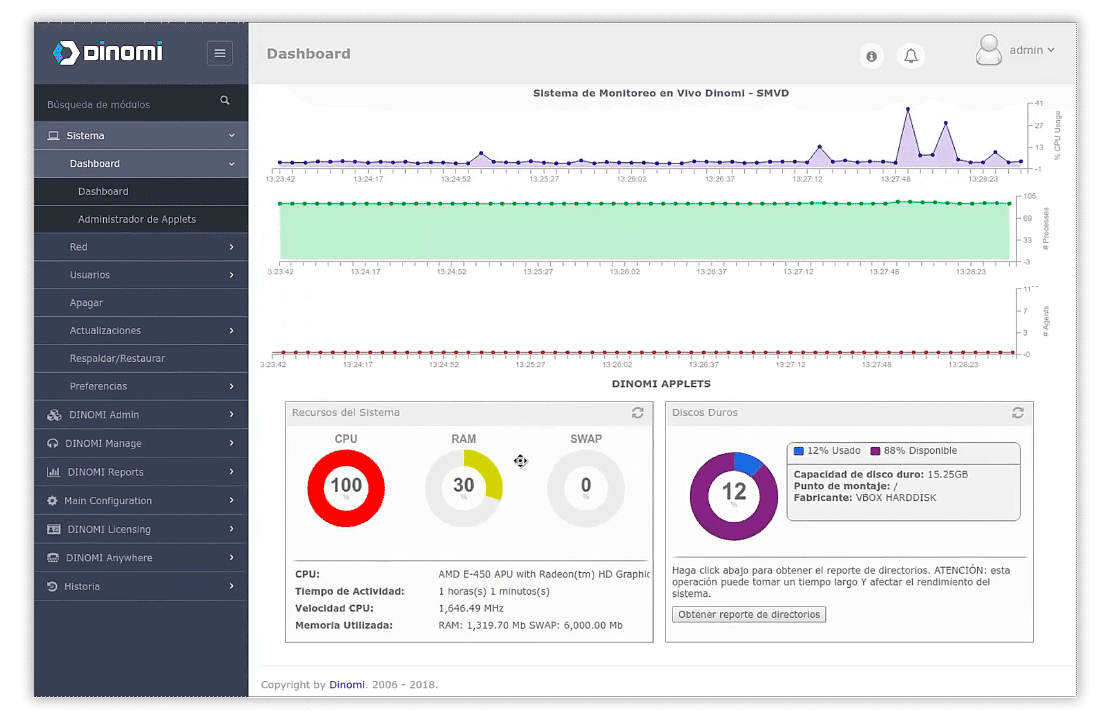Open the notifications bell icon

(910, 57)
